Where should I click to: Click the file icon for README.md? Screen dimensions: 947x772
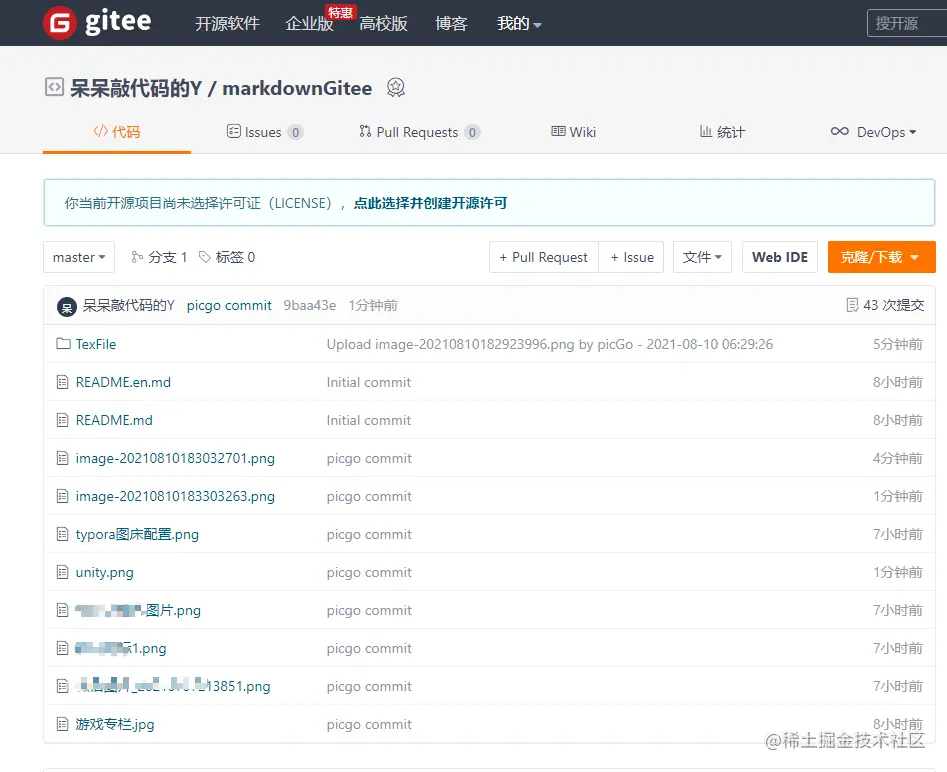point(62,420)
